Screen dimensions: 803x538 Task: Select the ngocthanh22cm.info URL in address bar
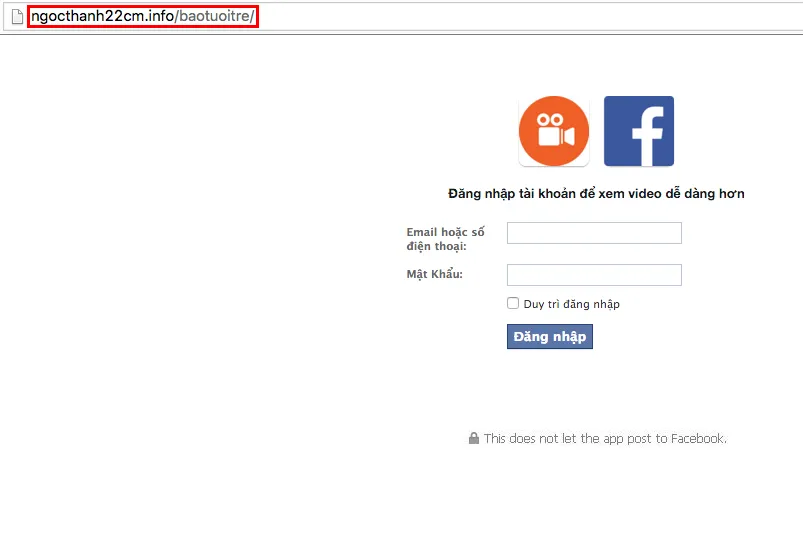pyautogui.click(x=142, y=16)
